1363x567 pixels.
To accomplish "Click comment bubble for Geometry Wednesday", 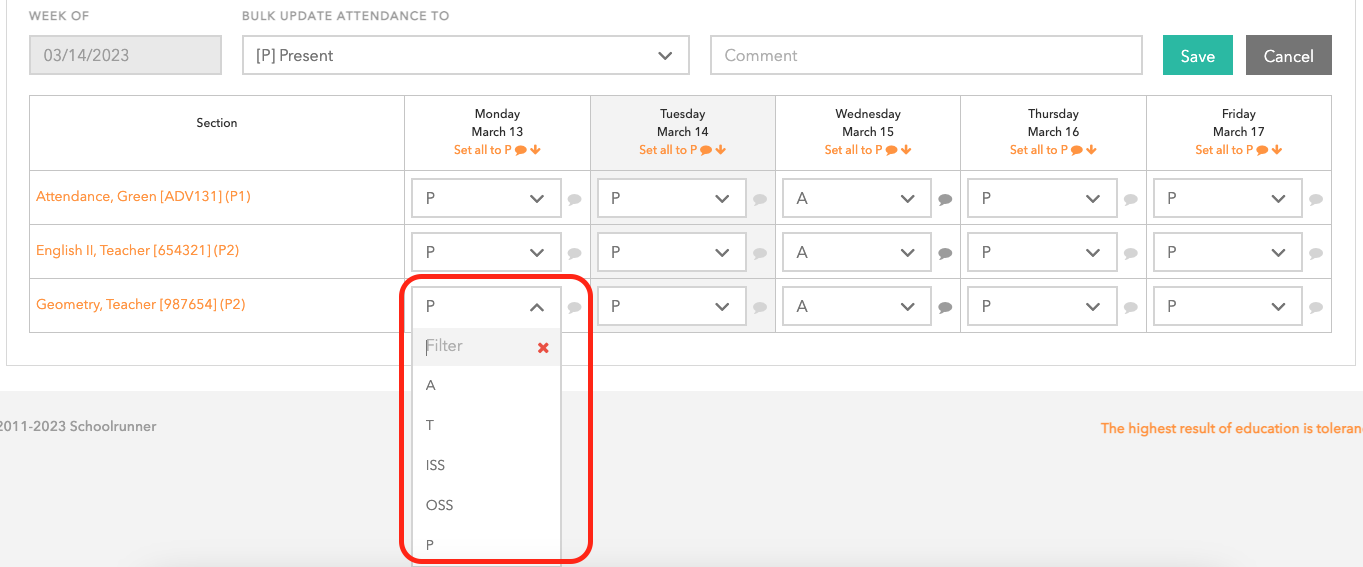I will click(x=945, y=307).
